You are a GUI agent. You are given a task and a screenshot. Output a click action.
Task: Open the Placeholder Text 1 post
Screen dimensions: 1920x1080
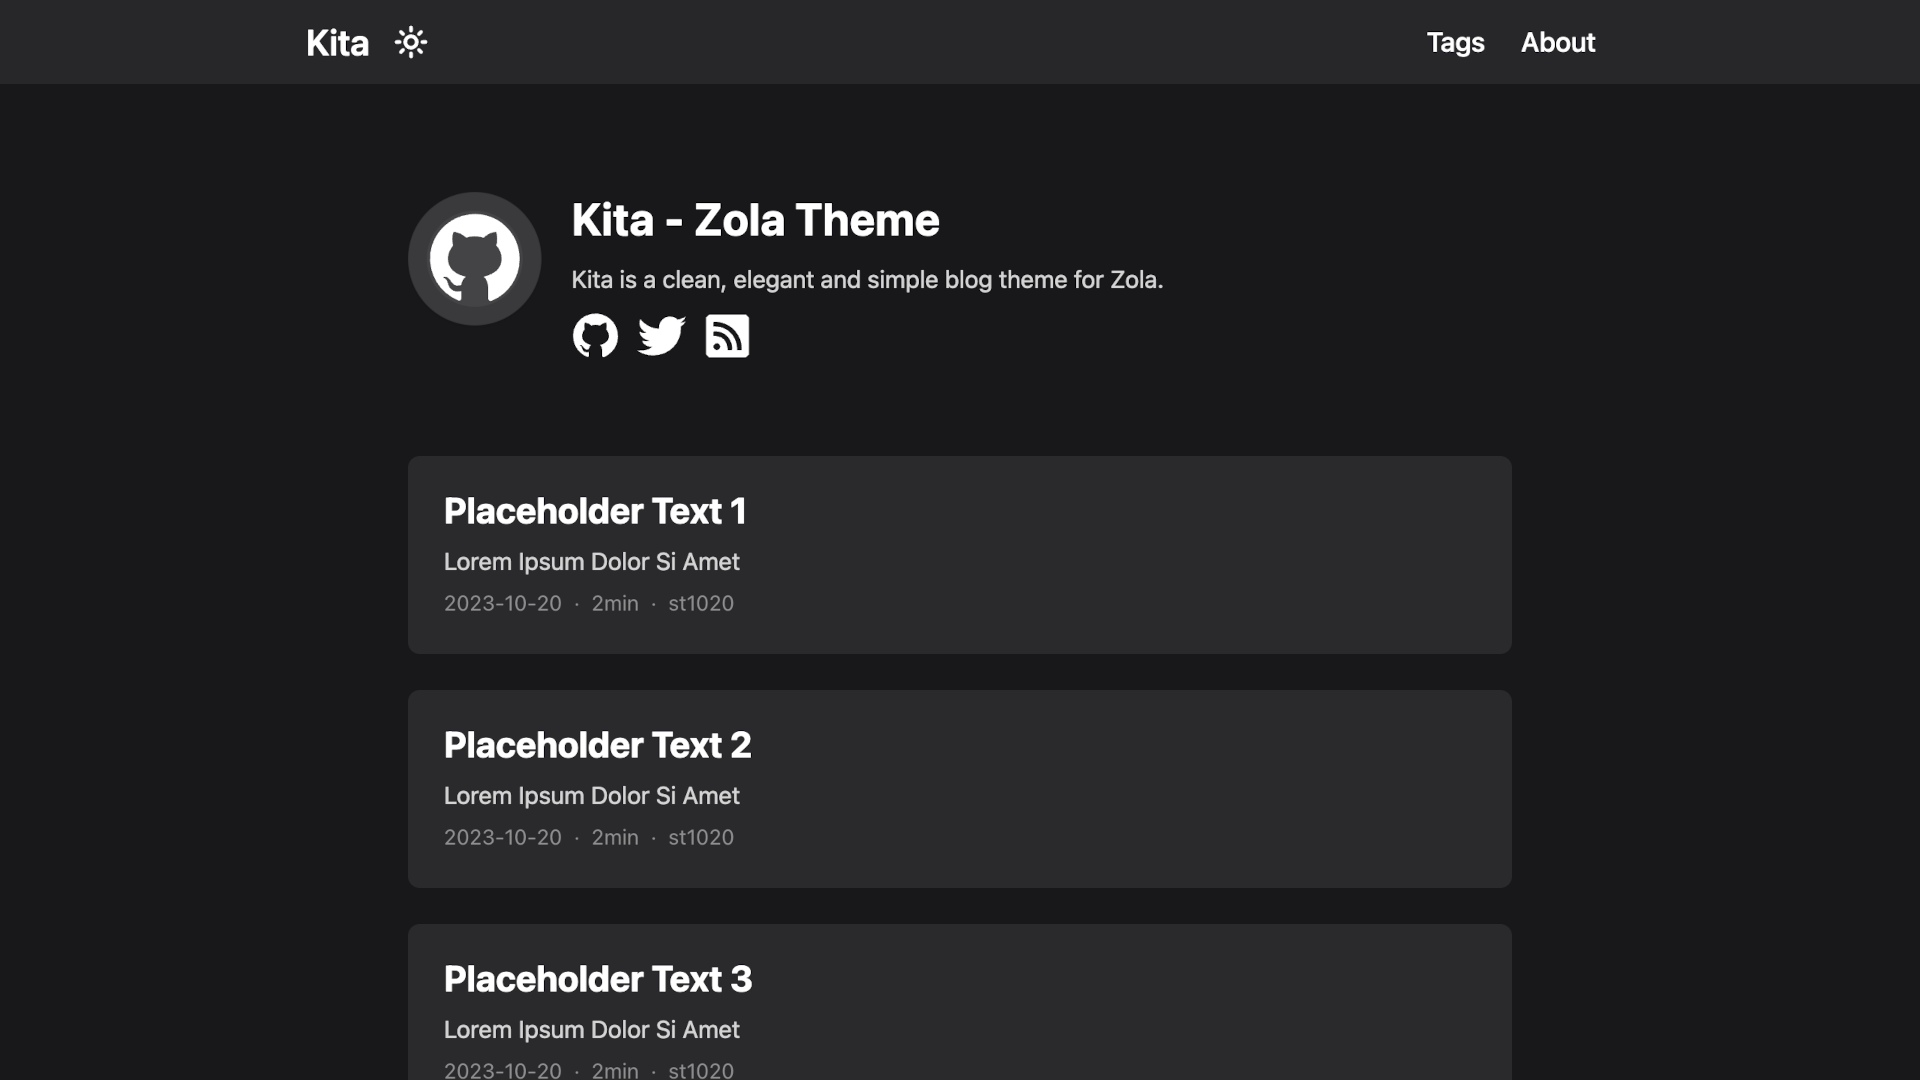click(595, 511)
